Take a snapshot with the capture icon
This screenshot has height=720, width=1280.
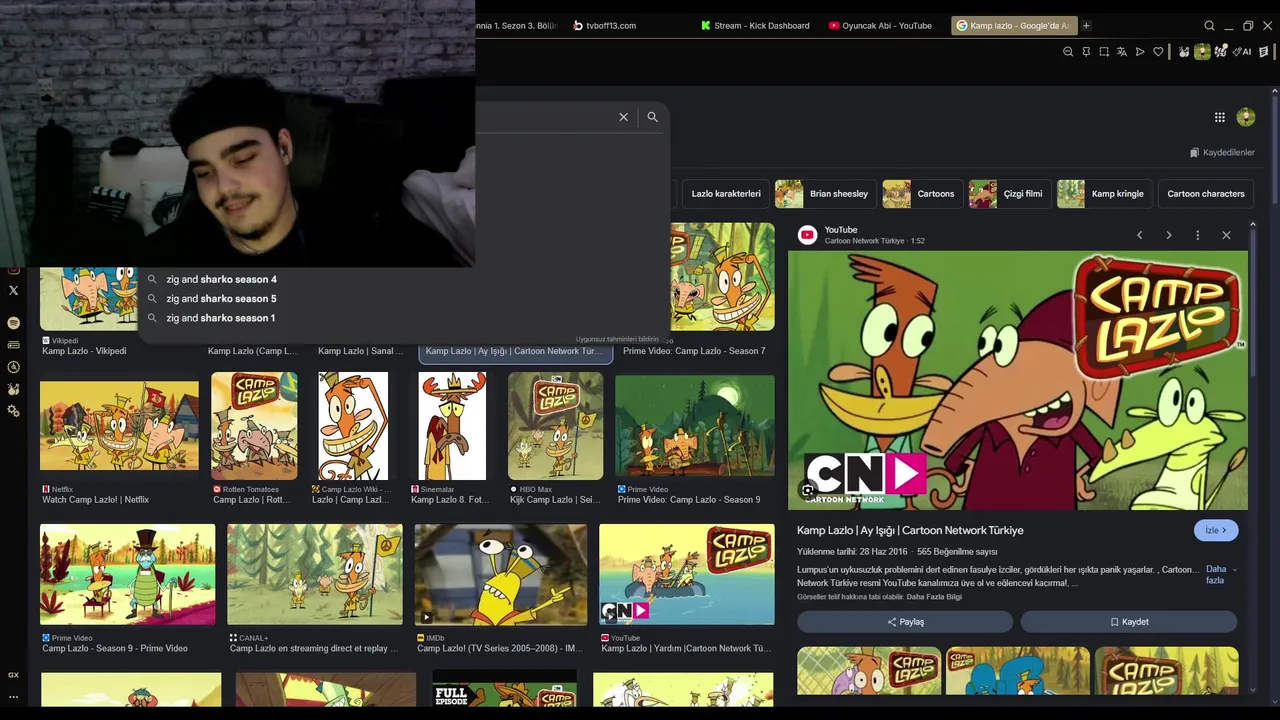point(1104,52)
